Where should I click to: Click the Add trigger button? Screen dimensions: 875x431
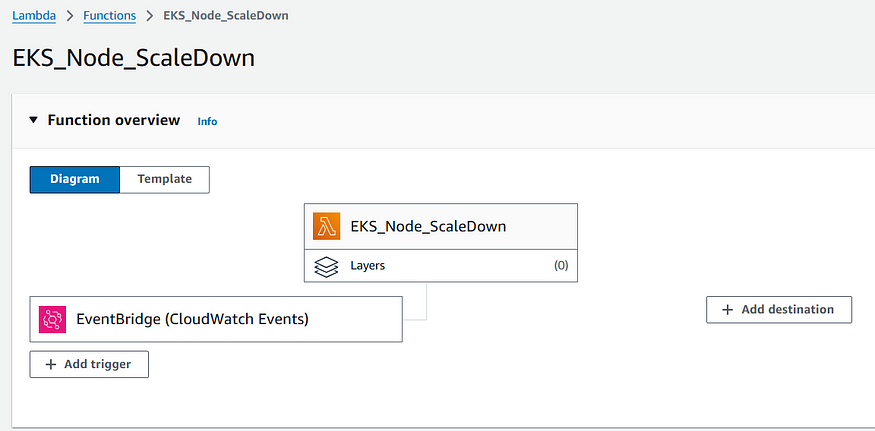(x=89, y=365)
